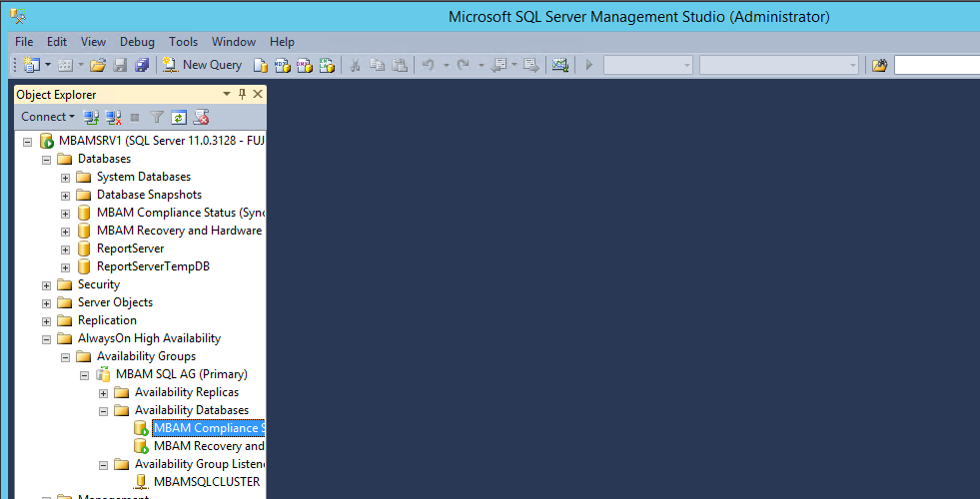Click the Start Debugging play icon
980x499 pixels.
point(589,64)
